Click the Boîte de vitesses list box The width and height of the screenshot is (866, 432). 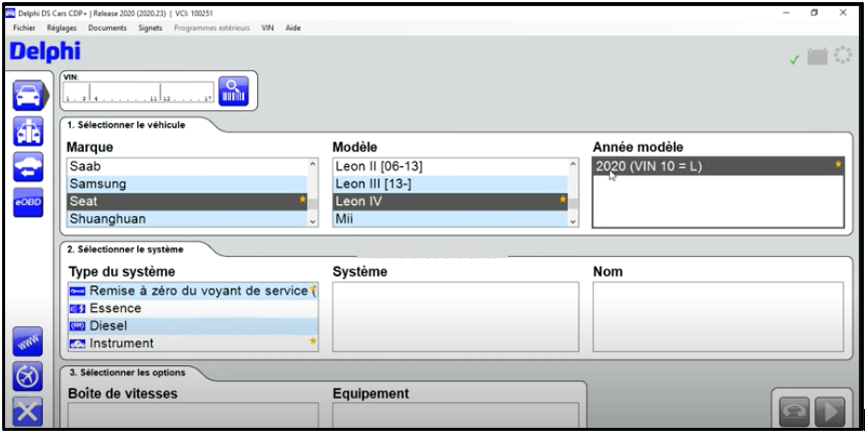pos(193,415)
